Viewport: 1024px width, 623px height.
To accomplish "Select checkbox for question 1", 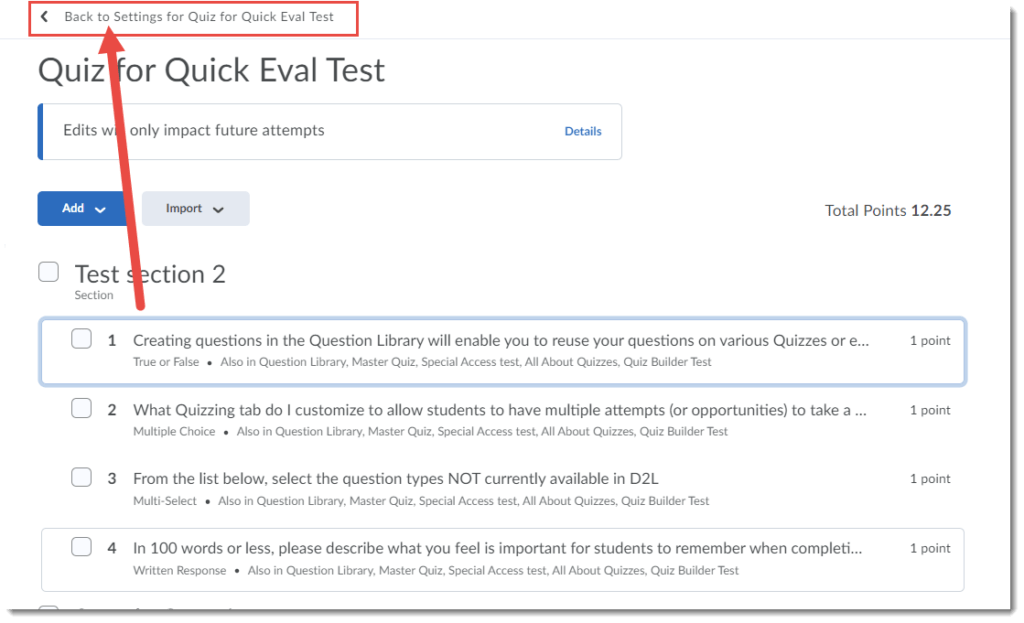I will coord(82,339).
